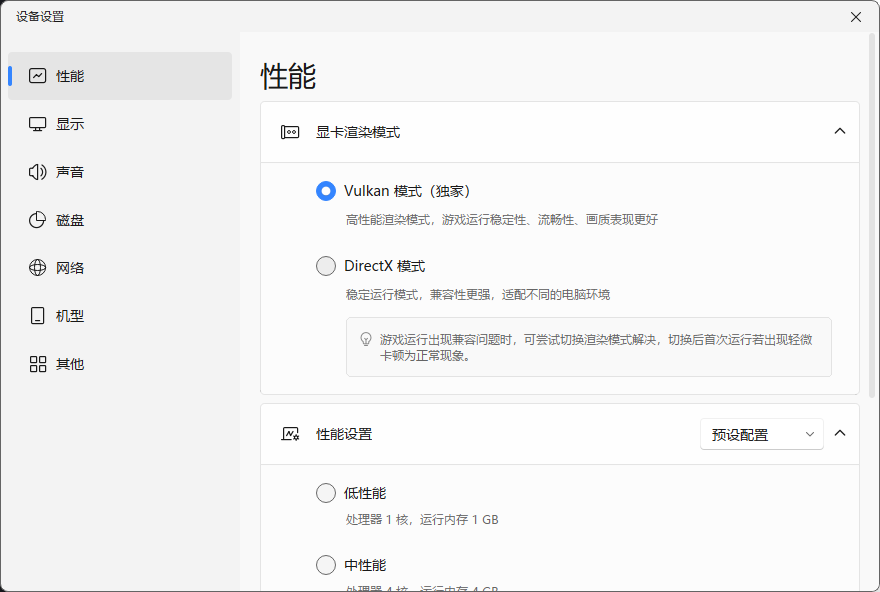Click the 其他 other settings icon
This screenshot has width=880, height=592.
[x=35, y=364]
